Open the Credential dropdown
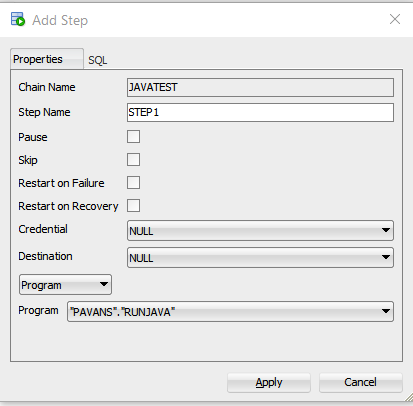The width and height of the screenshot is (413, 406). 260,230
